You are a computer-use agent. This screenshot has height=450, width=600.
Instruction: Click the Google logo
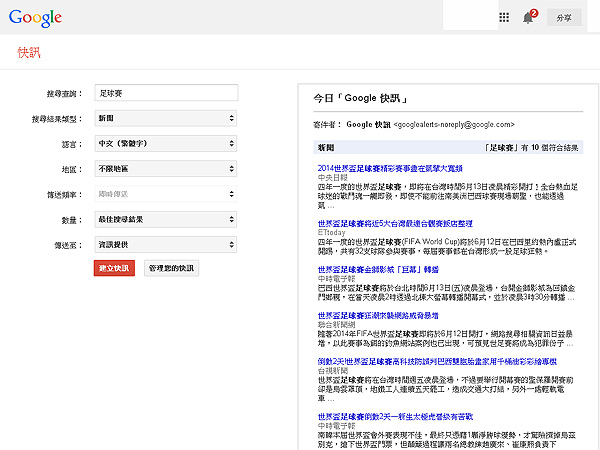point(33,17)
